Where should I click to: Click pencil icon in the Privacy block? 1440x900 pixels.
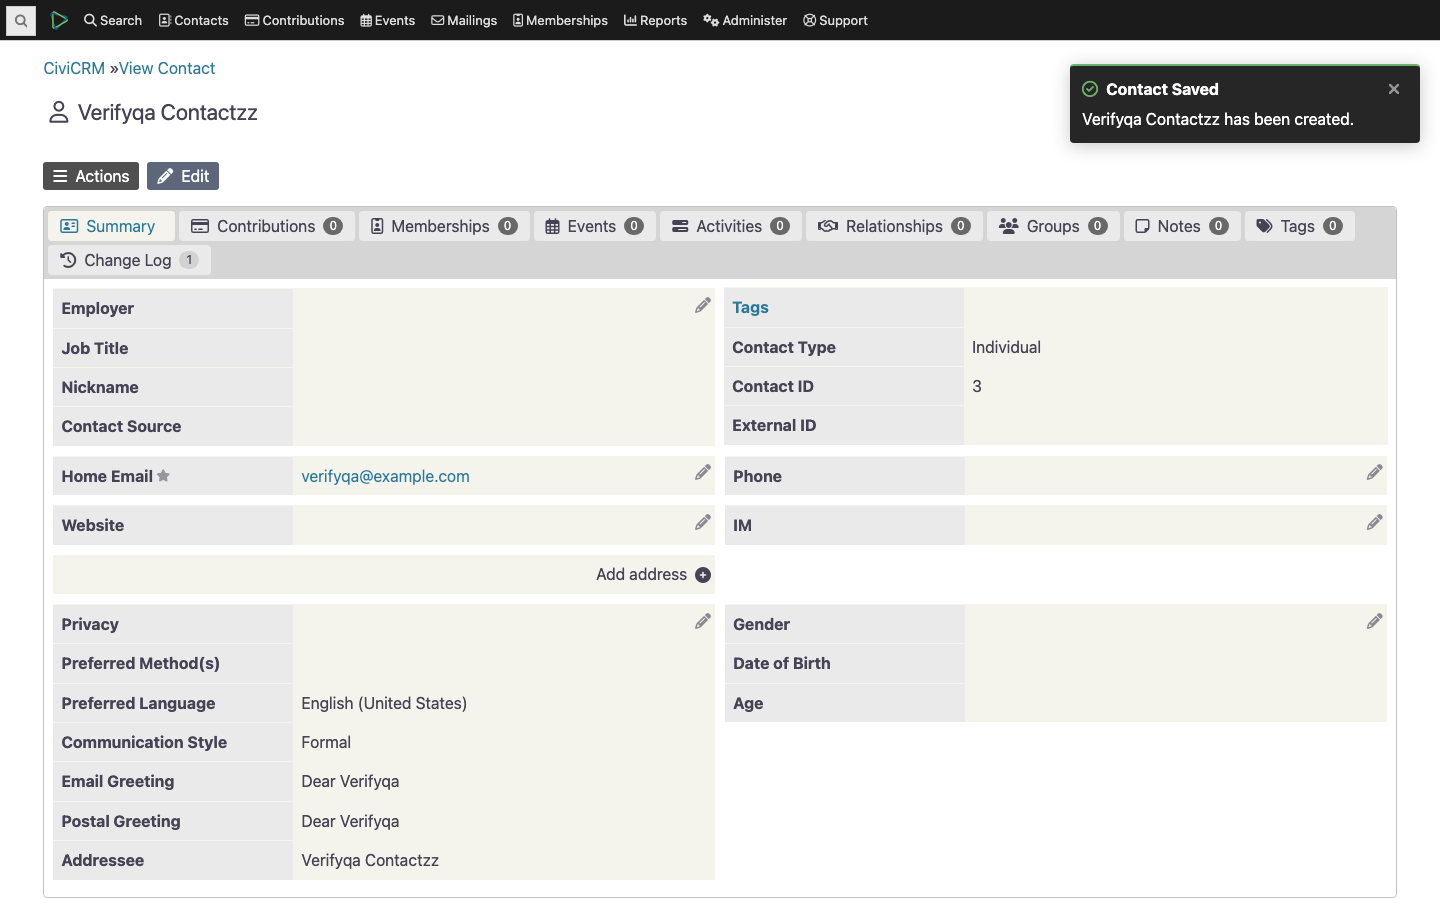pos(703,621)
